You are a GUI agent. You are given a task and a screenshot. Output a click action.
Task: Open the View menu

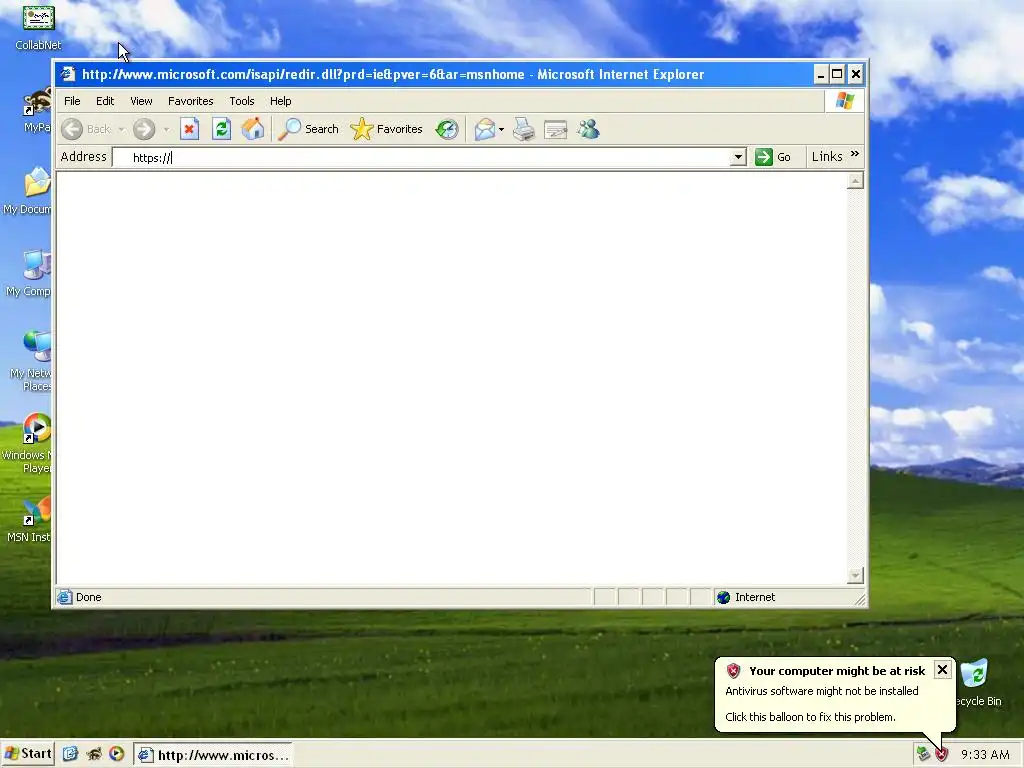click(141, 101)
